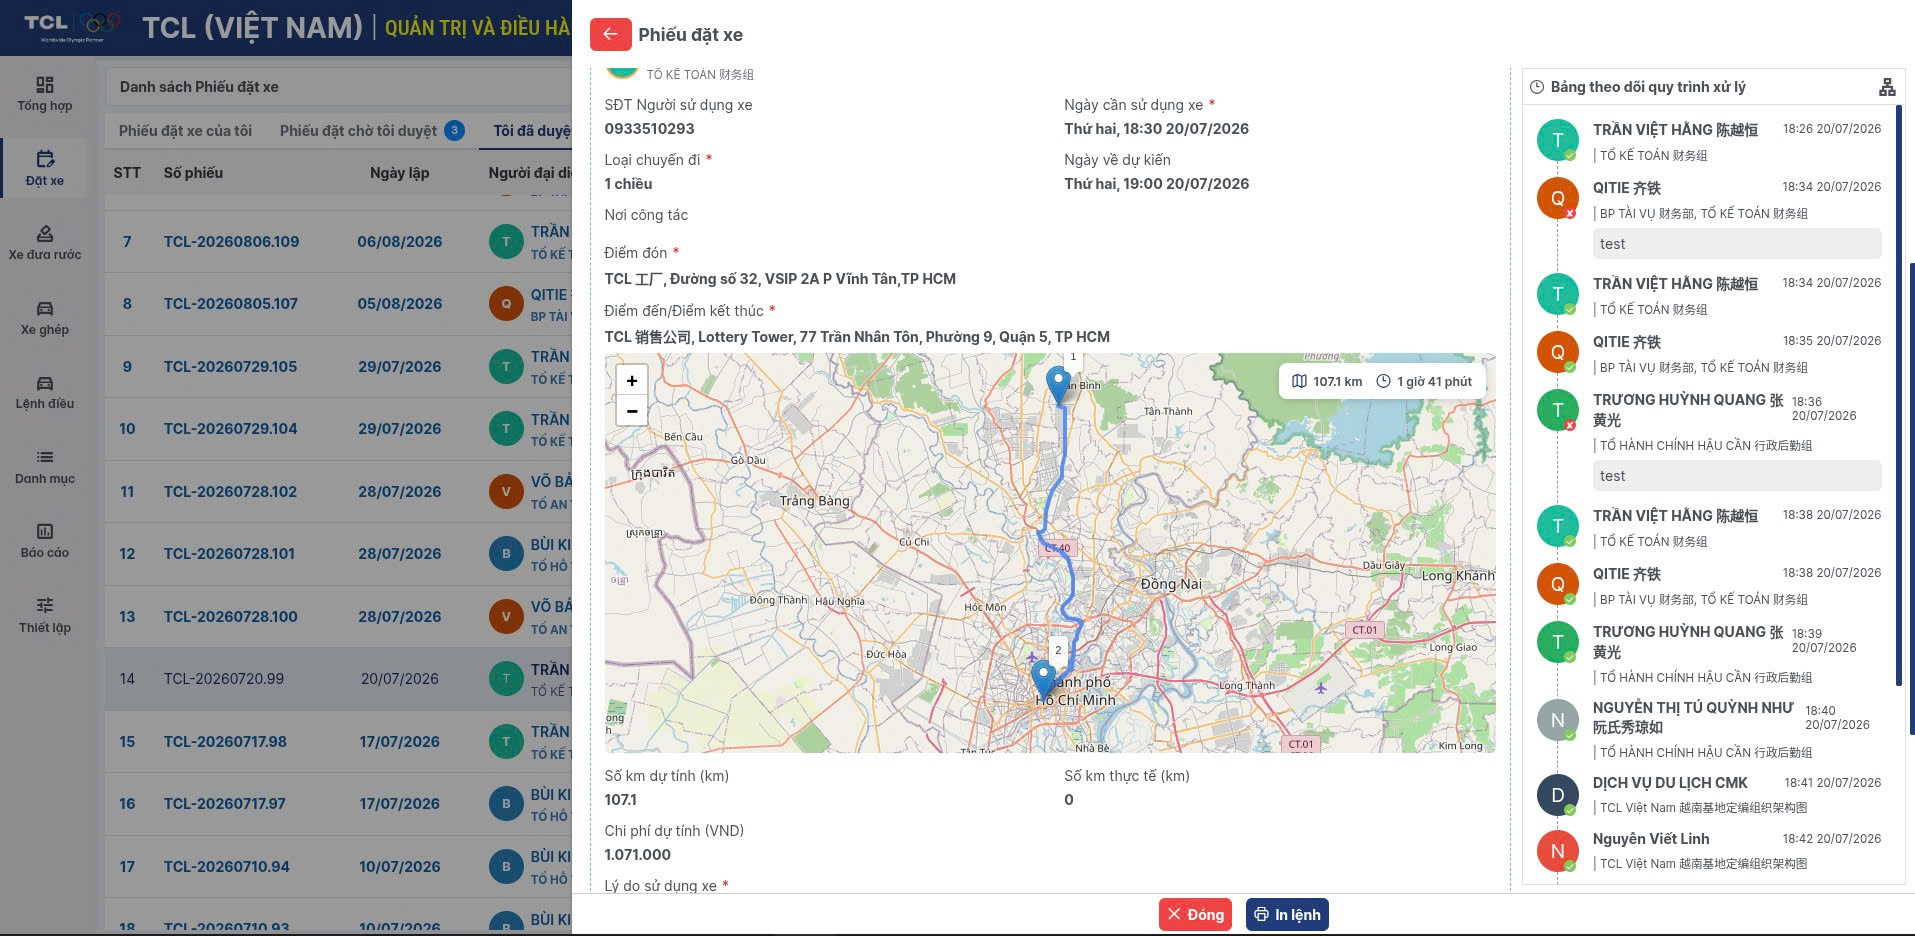
Task: Click the Đóng button
Action: (1195, 915)
